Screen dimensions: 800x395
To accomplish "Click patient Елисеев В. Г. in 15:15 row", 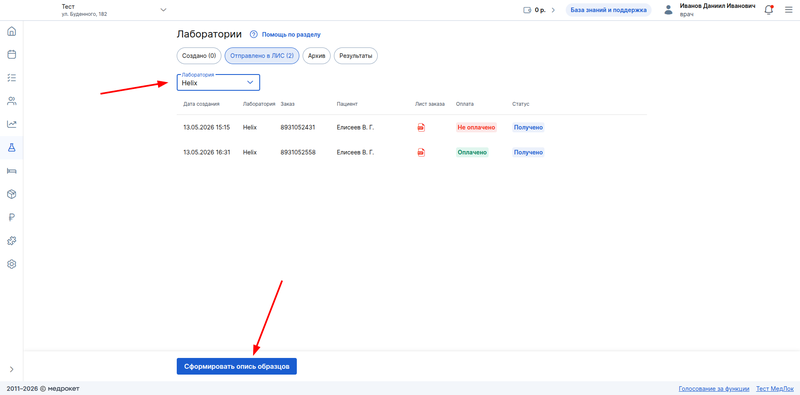I will click(355, 128).
